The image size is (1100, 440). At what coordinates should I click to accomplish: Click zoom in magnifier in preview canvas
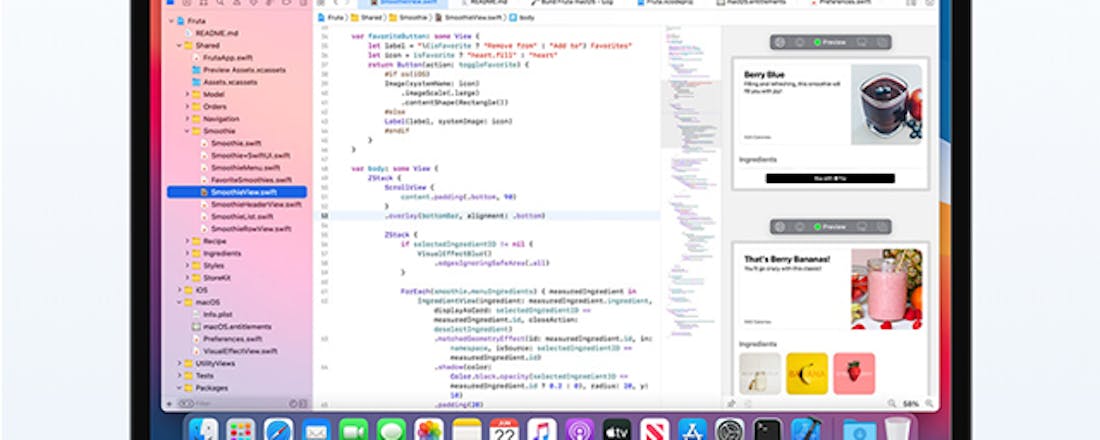930,404
